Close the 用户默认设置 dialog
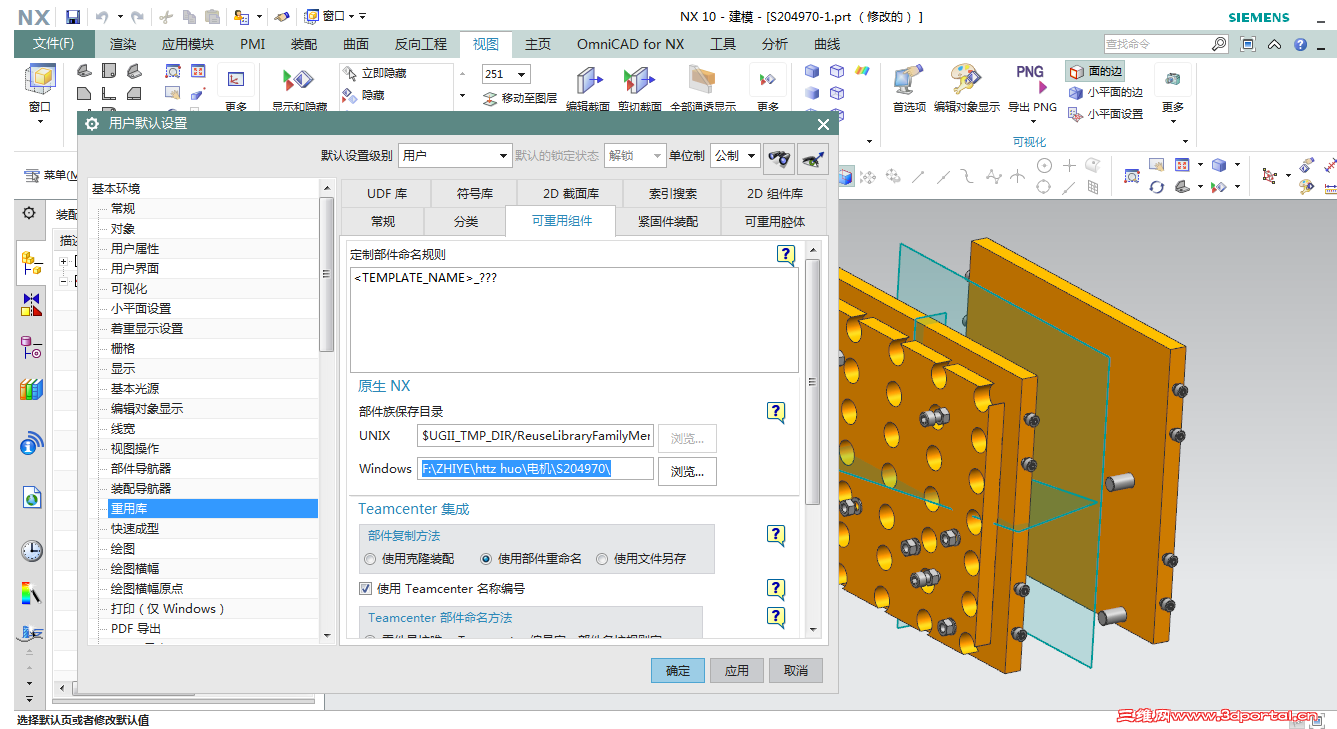This screenshot has width=1337, height=729. tap(823, 124)
